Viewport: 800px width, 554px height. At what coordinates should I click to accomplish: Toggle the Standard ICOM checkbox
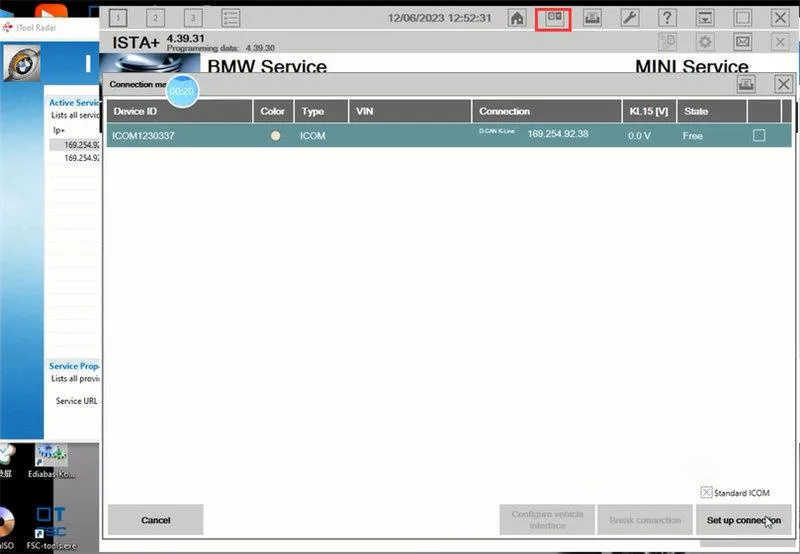pos(706,492)
